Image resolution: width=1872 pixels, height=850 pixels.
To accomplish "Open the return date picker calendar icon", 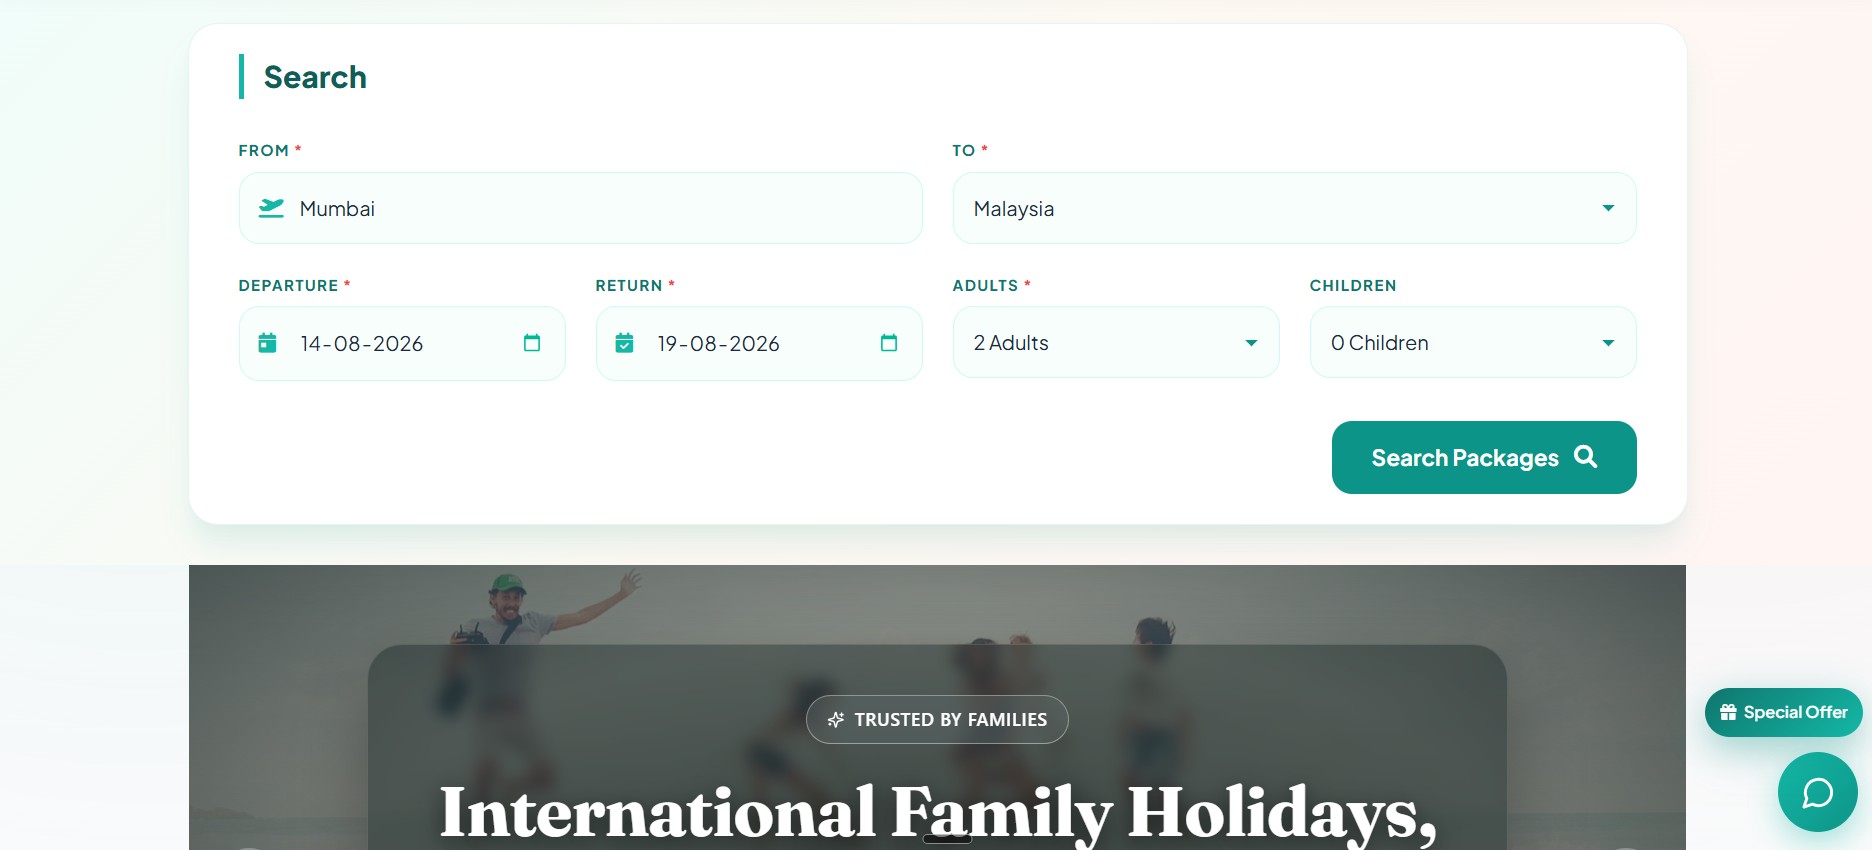I will (889, 343).
